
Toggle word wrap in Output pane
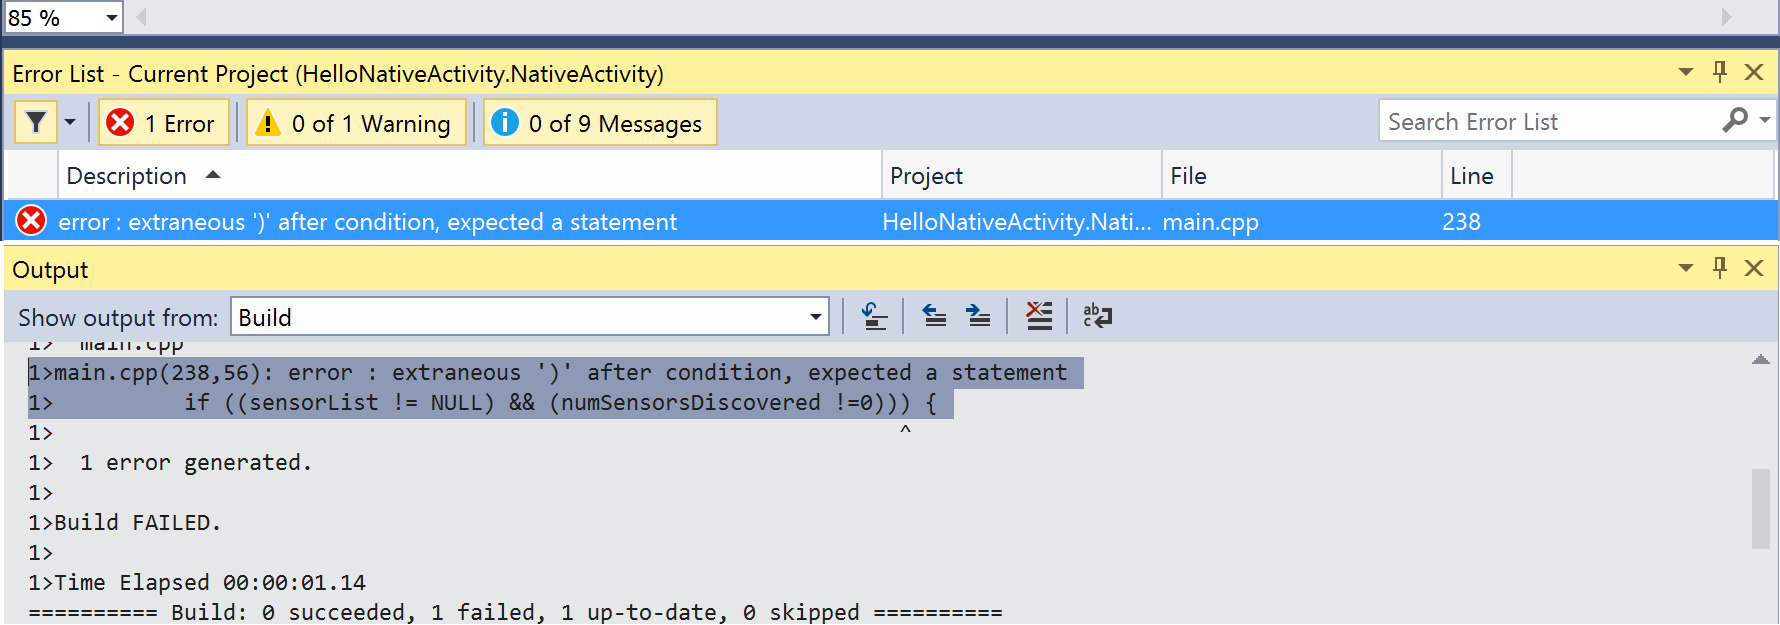tap(1097, 317)
